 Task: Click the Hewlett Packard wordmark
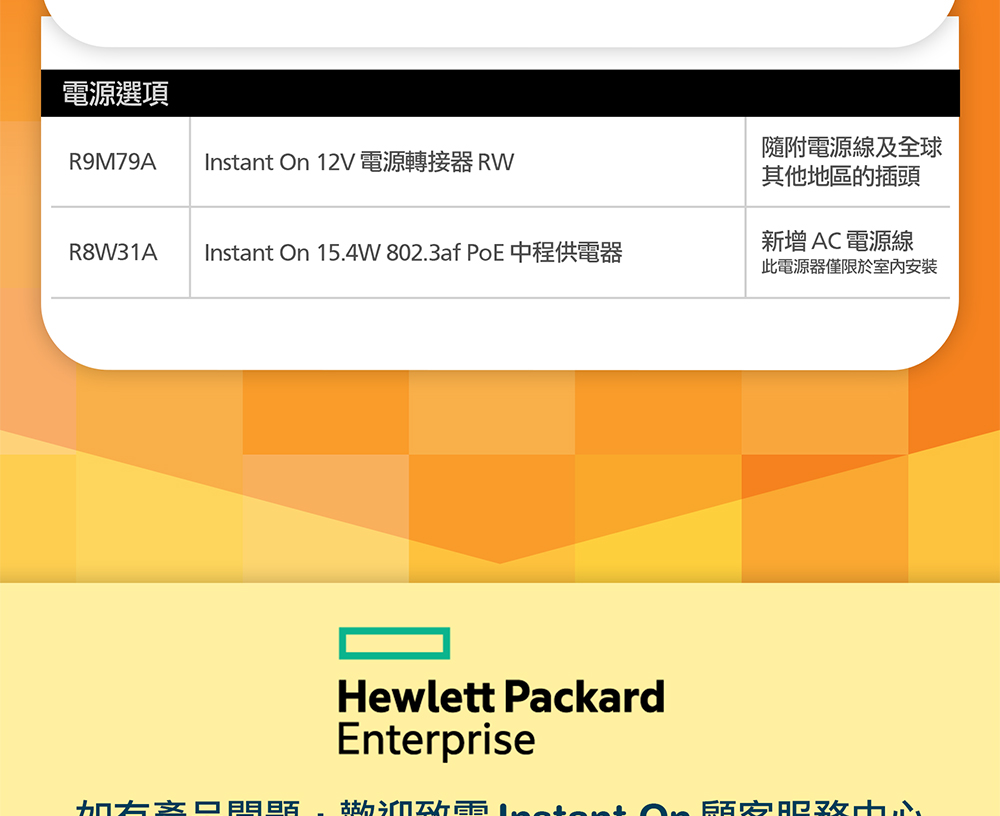coord(500,697)
